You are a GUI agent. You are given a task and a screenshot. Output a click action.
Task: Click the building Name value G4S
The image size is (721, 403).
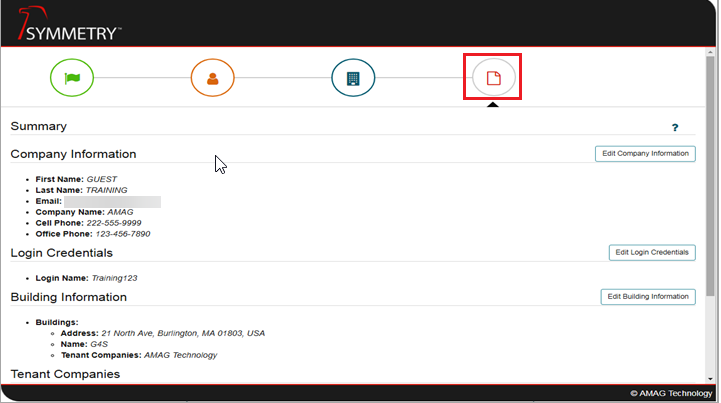[99, 345]
